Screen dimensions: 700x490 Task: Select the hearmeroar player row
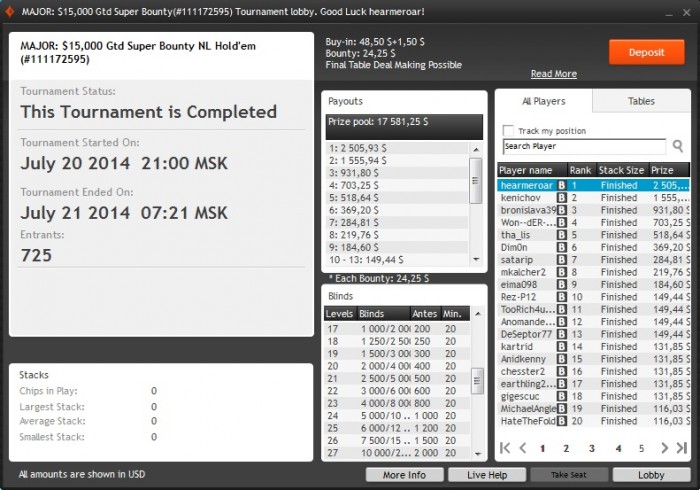(593, 185)
